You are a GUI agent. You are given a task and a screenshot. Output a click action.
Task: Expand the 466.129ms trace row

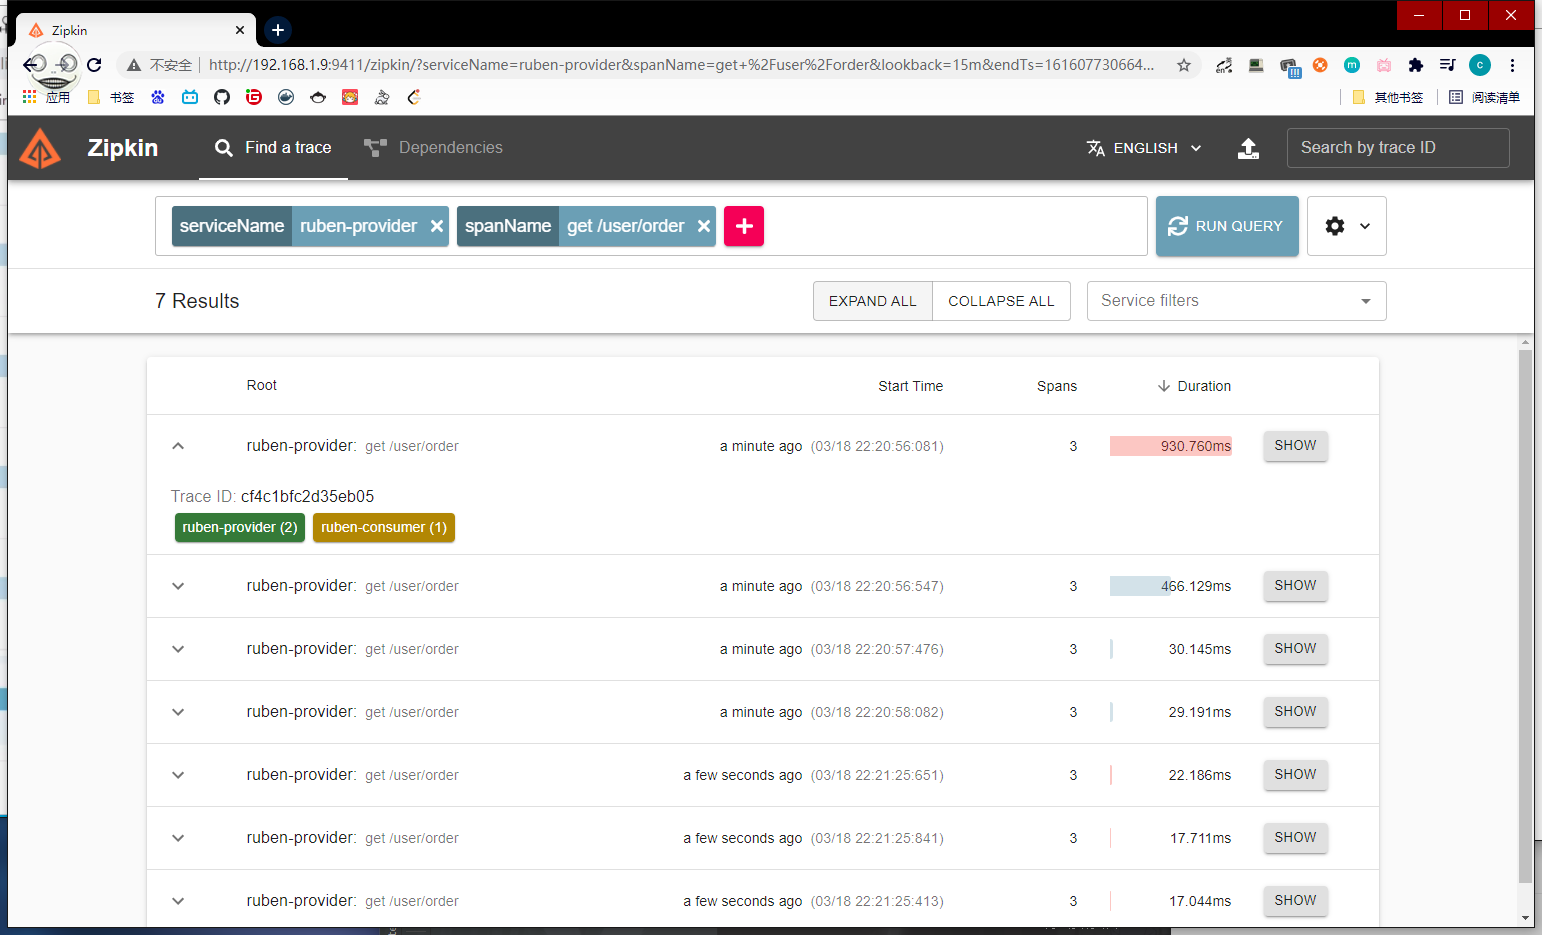[x=178, y=586]
